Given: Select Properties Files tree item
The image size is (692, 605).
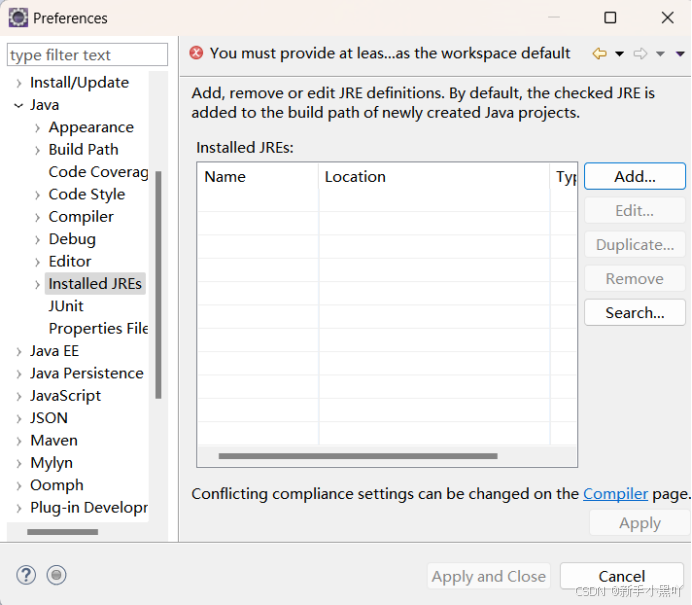Looking at the screenshot, I should pyautogui.click(x=98, y=329).
